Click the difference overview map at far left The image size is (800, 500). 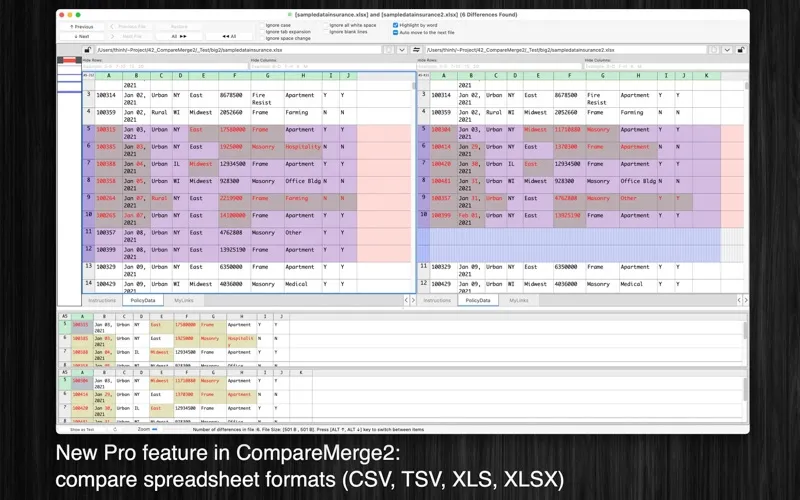click(x=69, y=181)
